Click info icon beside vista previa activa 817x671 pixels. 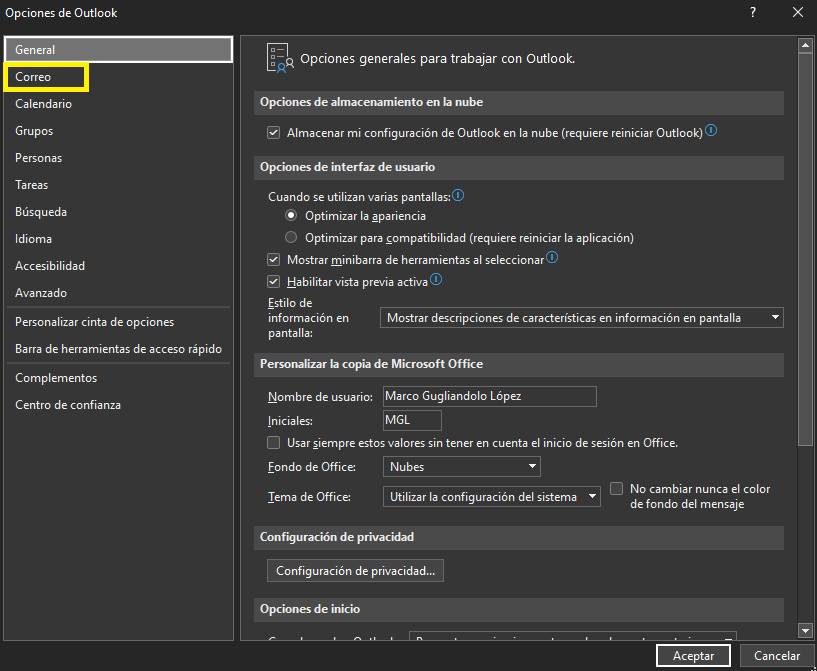tap(436, 280)
